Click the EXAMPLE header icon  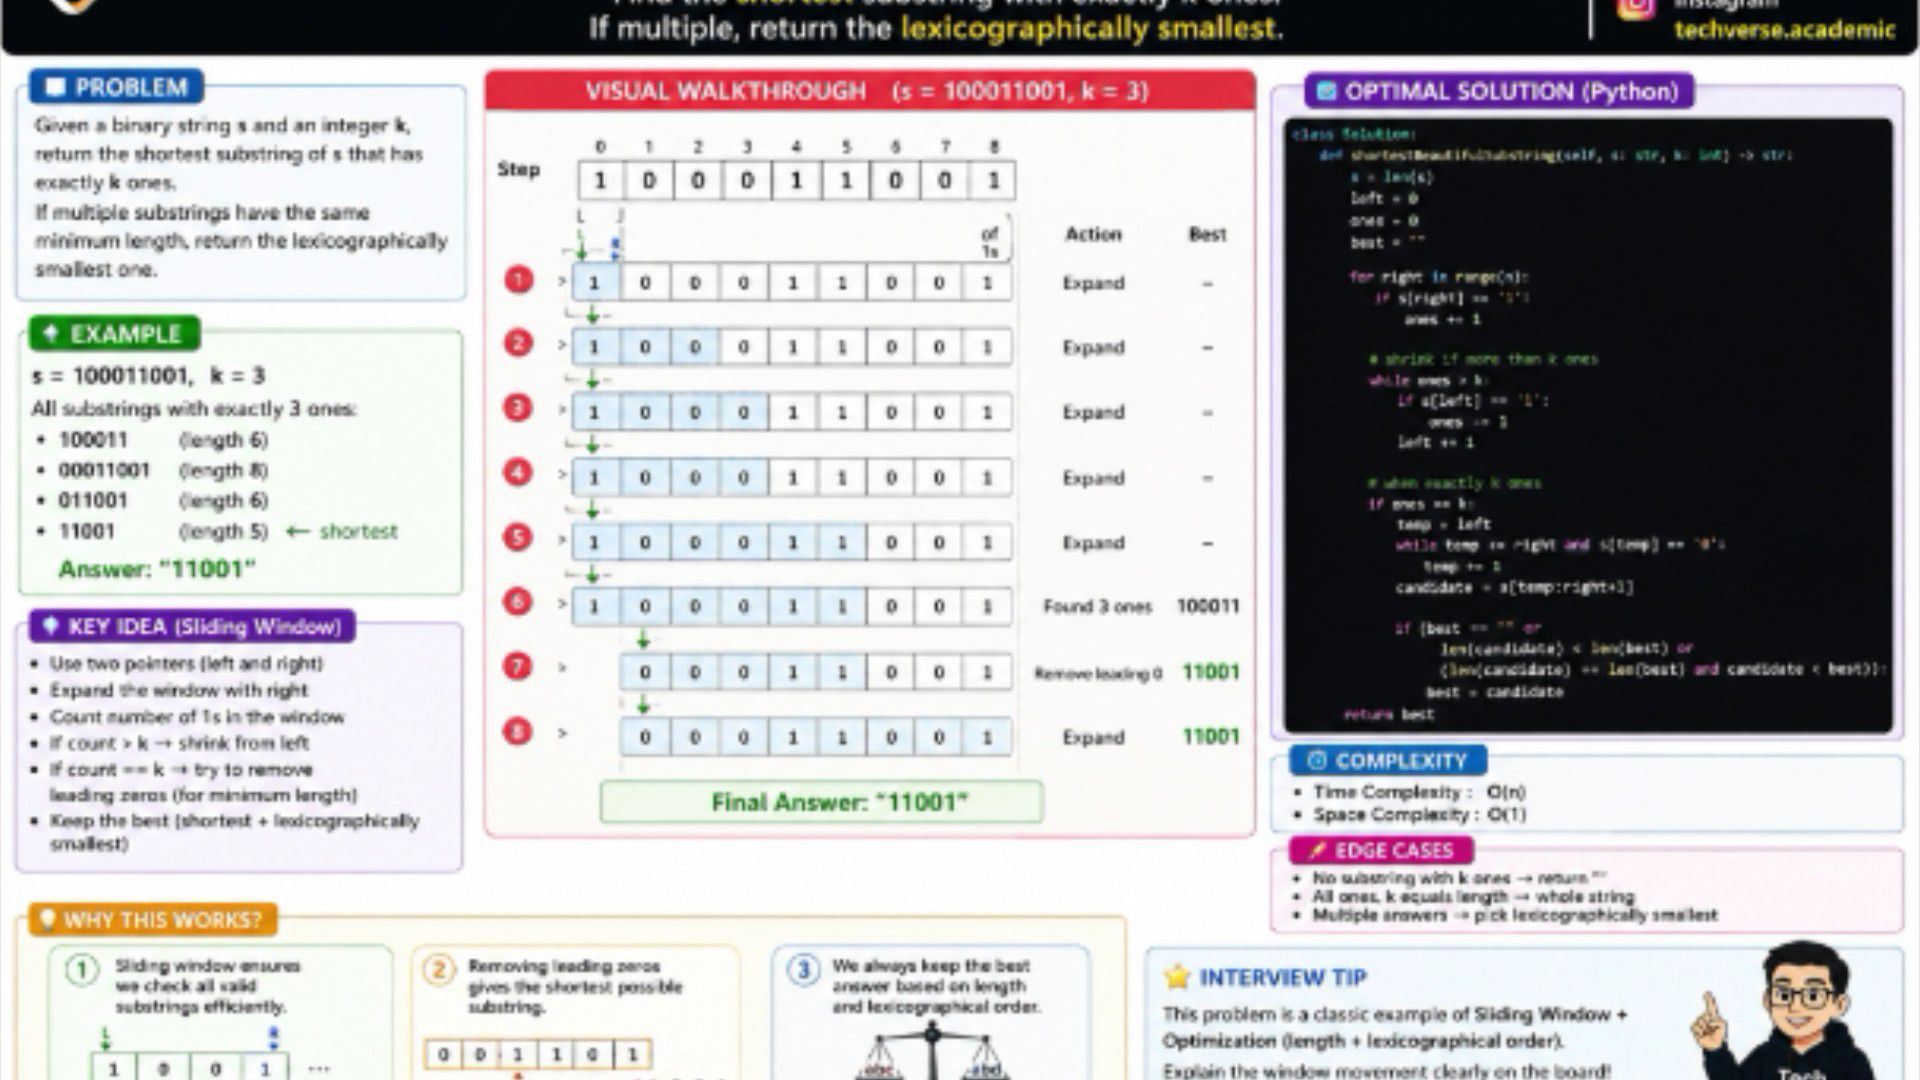coord(51,333)
